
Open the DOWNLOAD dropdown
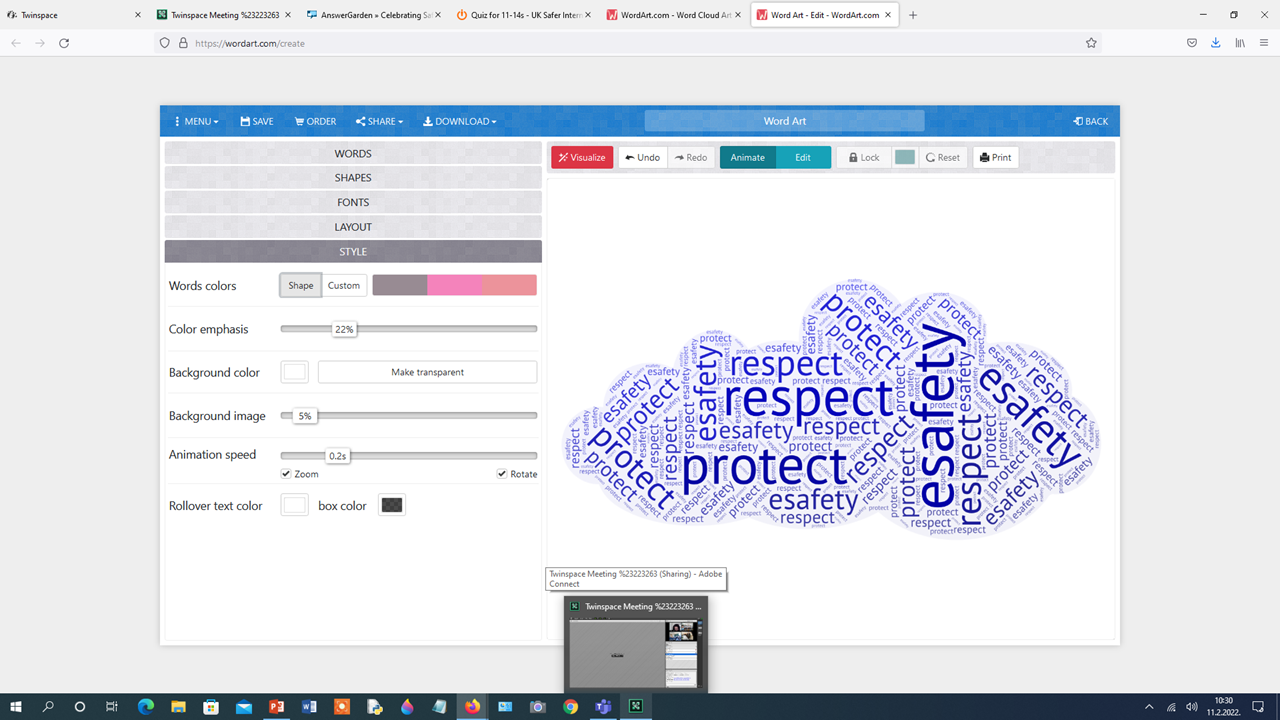coord(460,121)
